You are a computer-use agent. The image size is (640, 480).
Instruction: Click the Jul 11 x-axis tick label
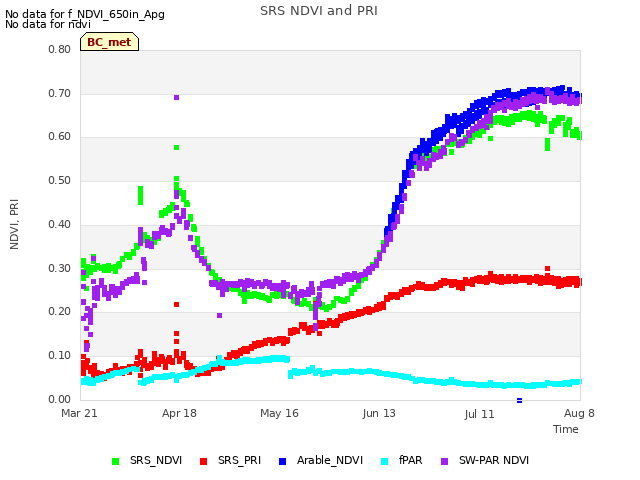pos(479,414)
